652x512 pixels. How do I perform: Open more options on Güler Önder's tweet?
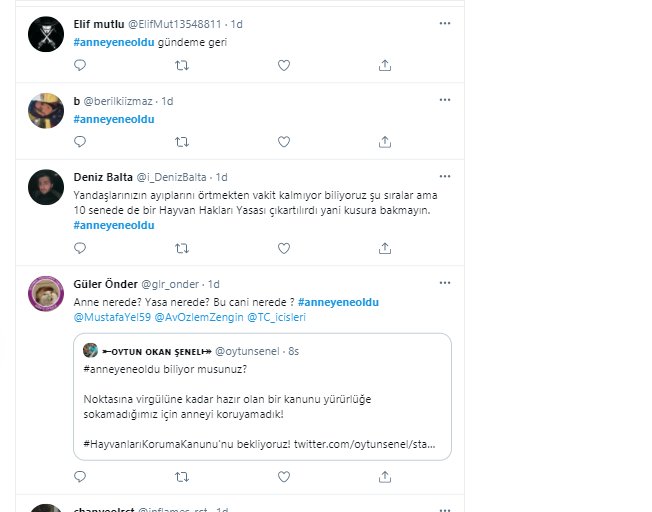[445, 283]
